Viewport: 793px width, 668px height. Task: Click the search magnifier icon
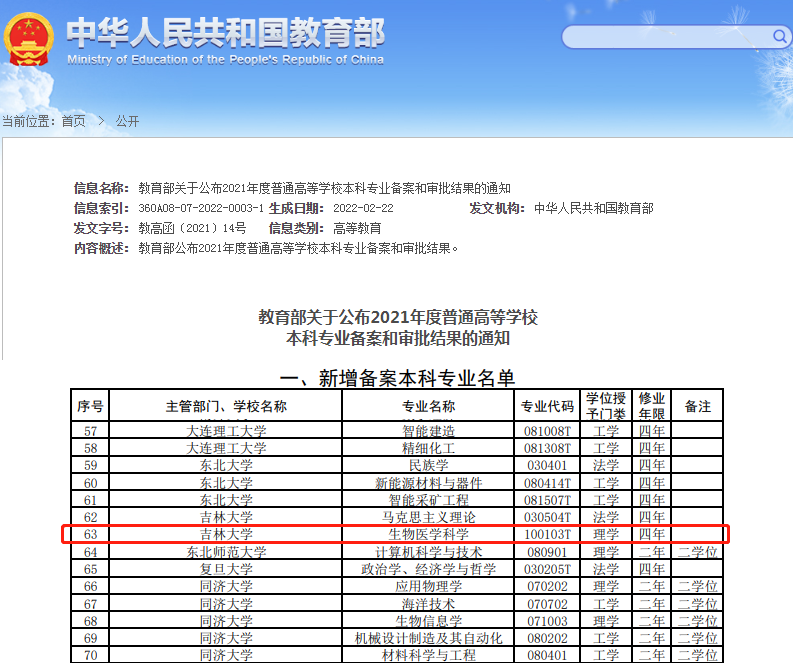point(779,36)
